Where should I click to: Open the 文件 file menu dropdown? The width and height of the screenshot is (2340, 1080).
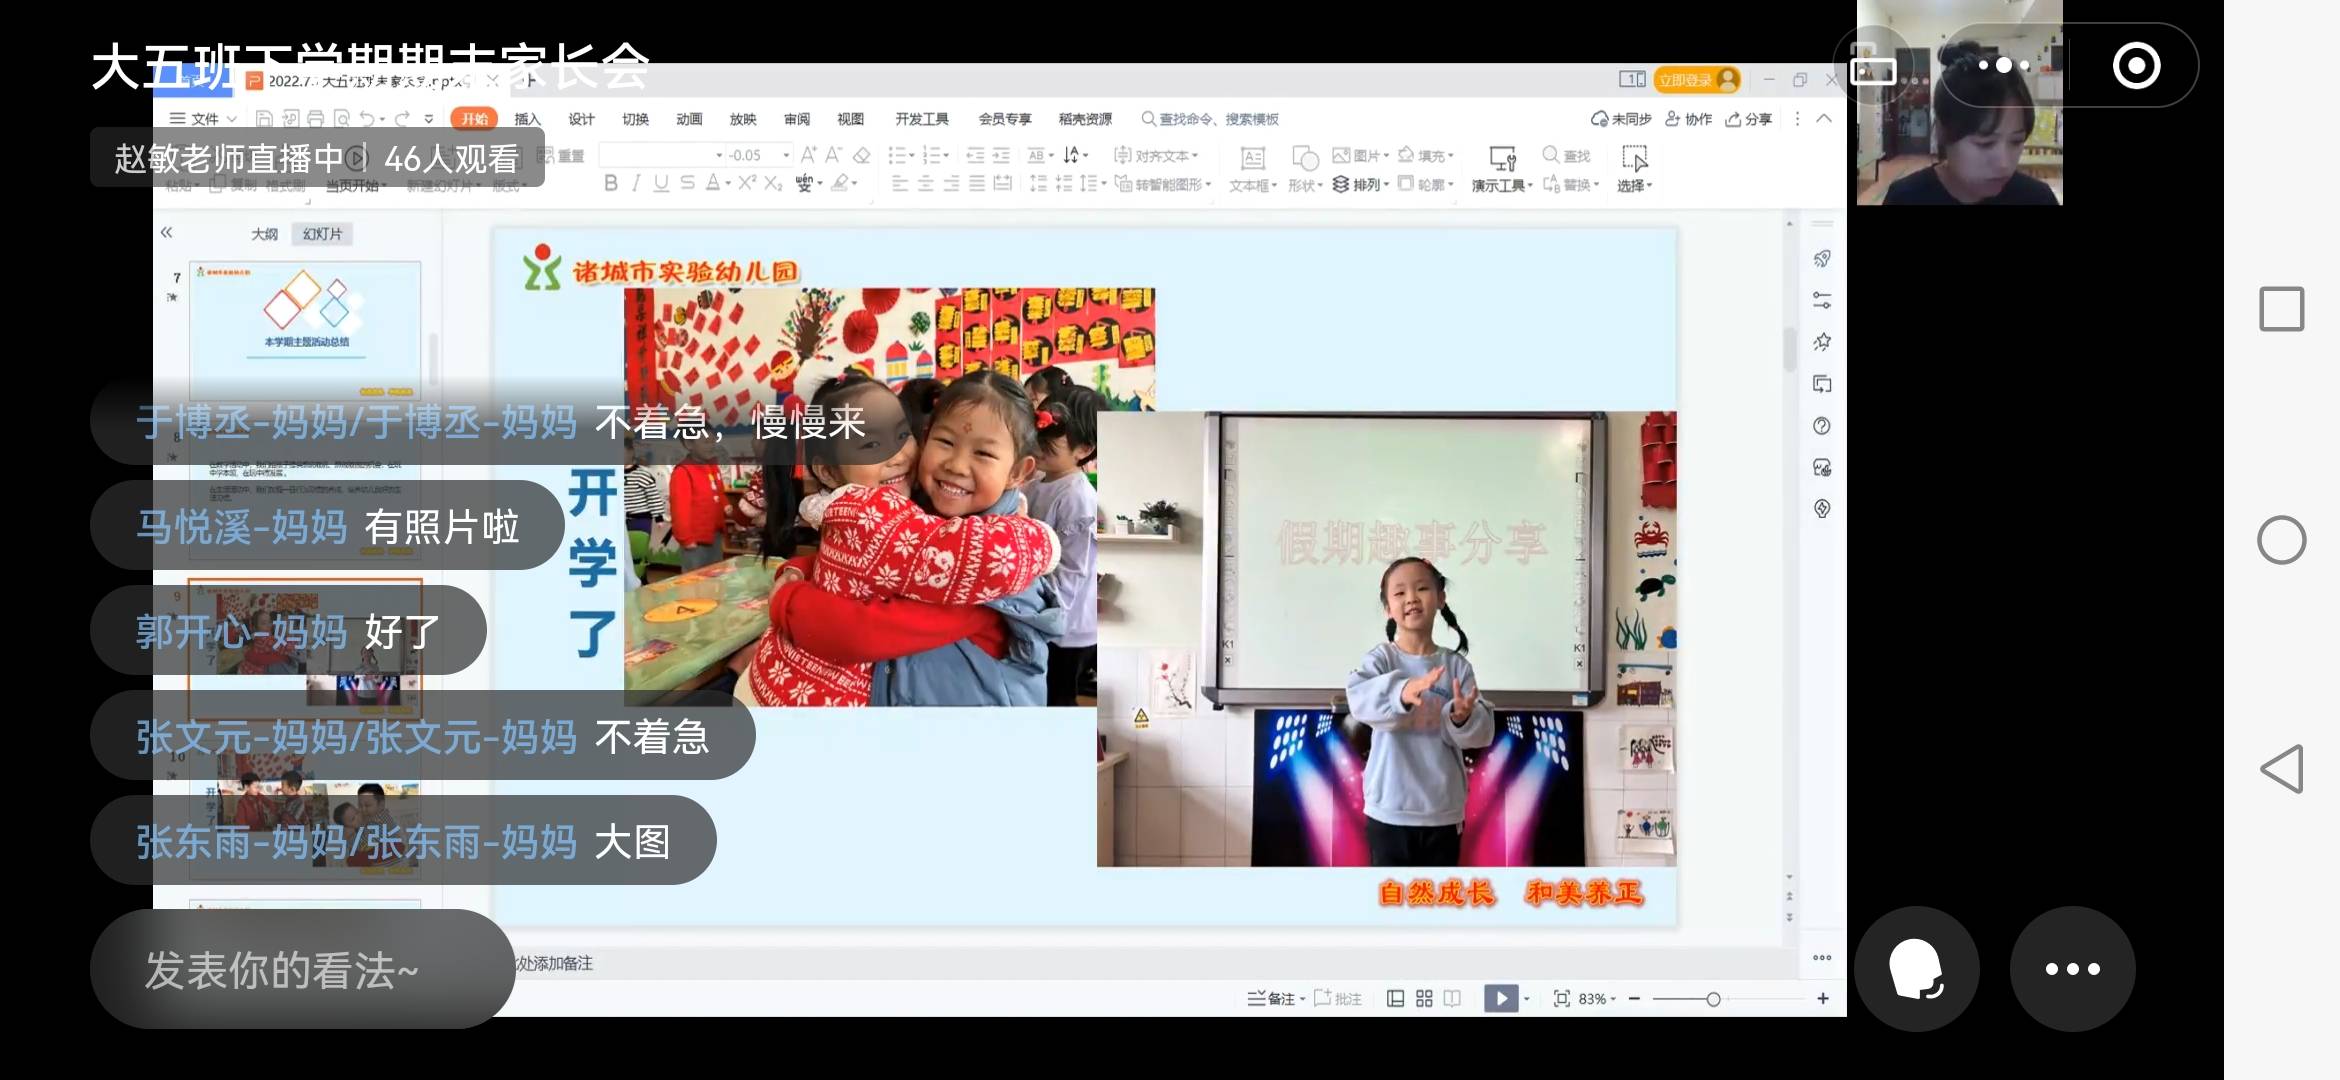click(x=203, y=119)
